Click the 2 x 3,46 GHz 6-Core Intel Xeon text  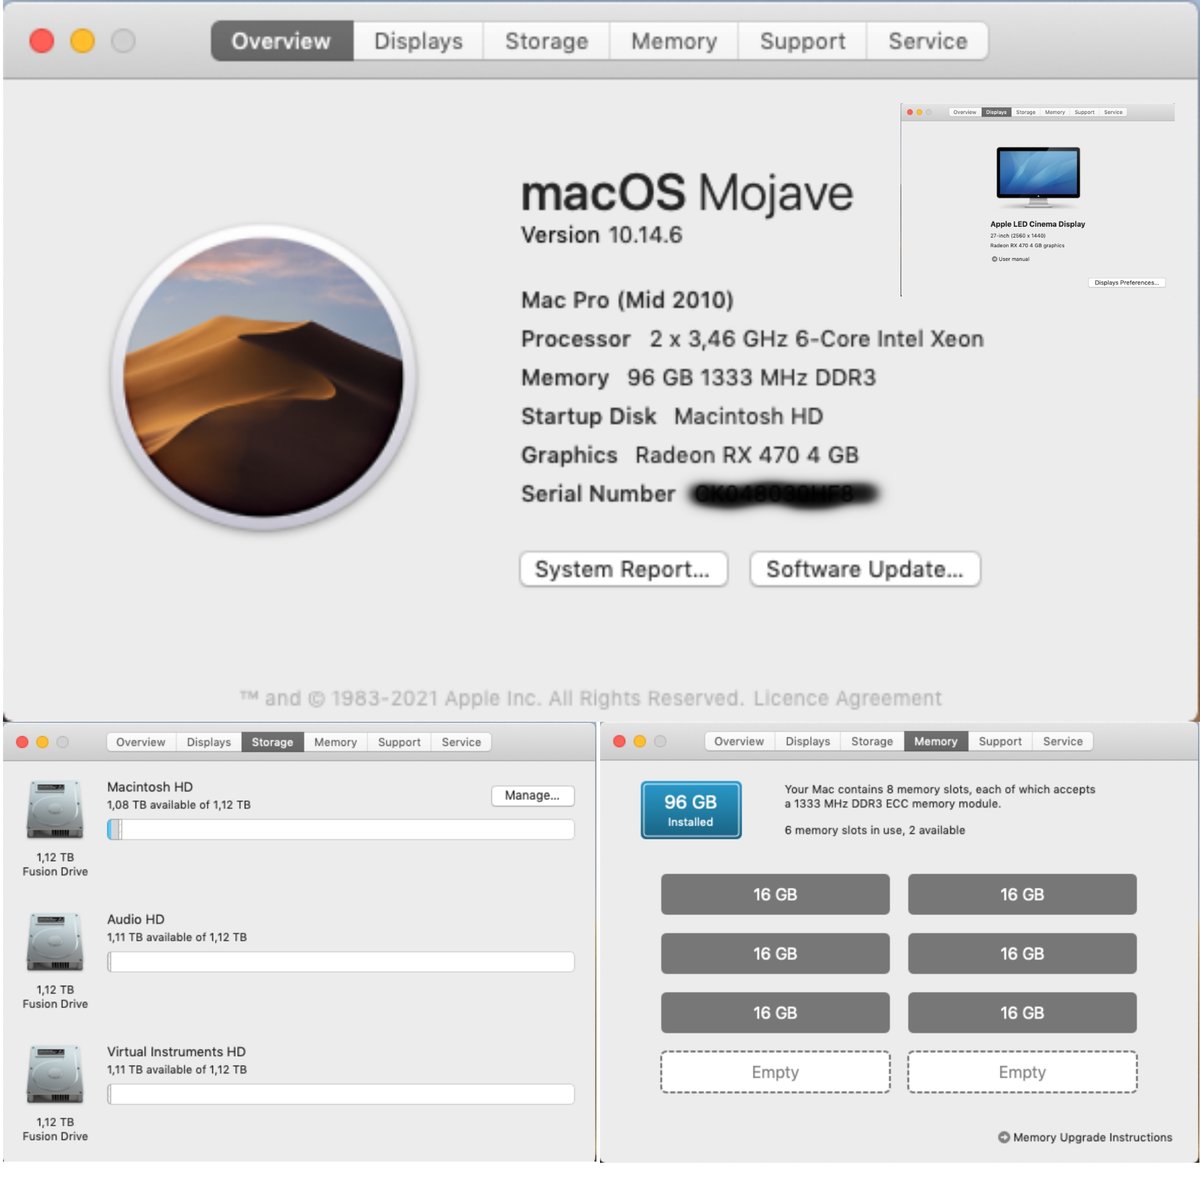click(x=817, y=339)
